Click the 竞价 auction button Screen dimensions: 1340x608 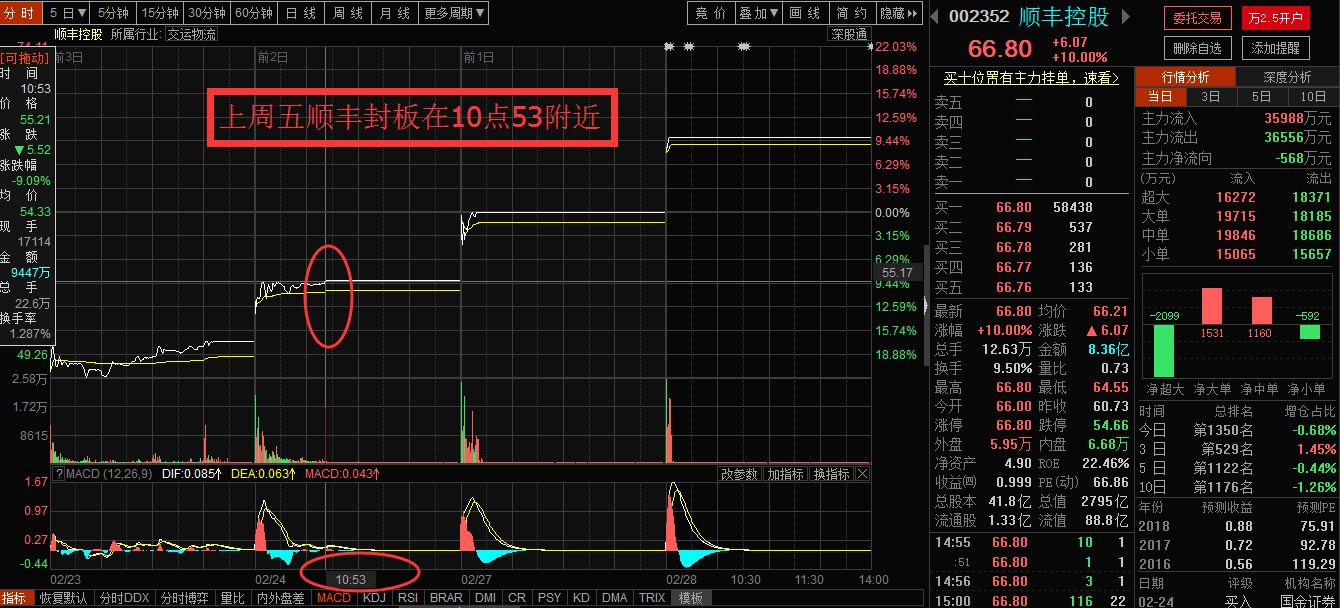(710, 13)
